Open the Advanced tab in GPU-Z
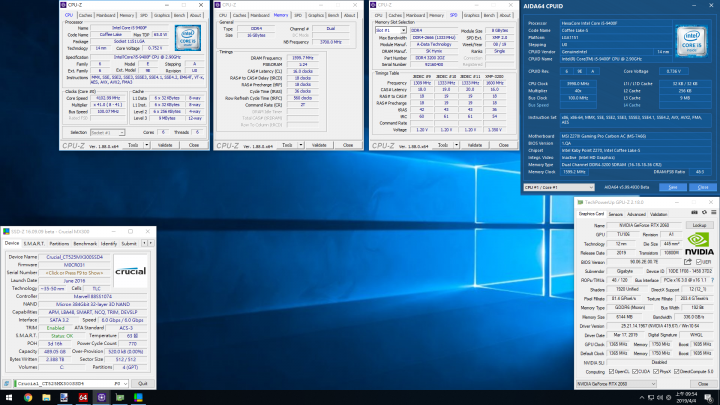The width and height of the screenshot is (720, 405). coord(636,214)
